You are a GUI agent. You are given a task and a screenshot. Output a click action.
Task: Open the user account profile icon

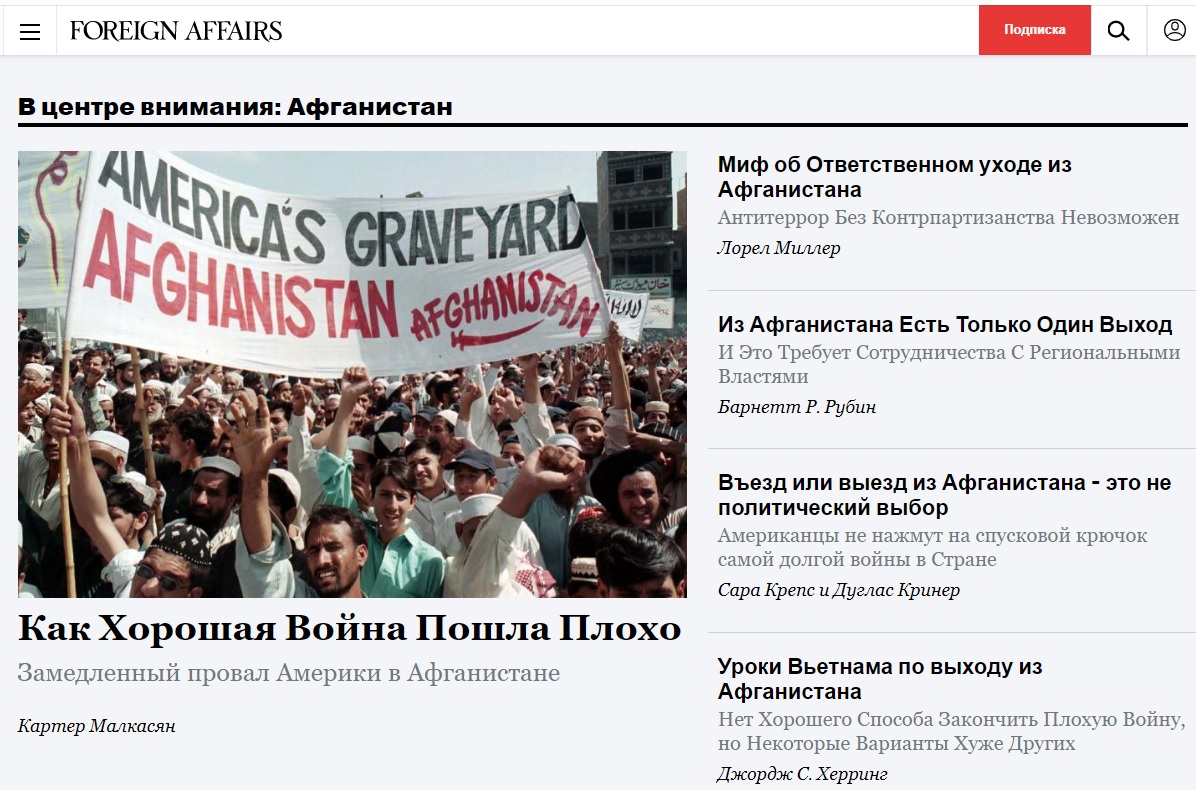click(1174, 30)
